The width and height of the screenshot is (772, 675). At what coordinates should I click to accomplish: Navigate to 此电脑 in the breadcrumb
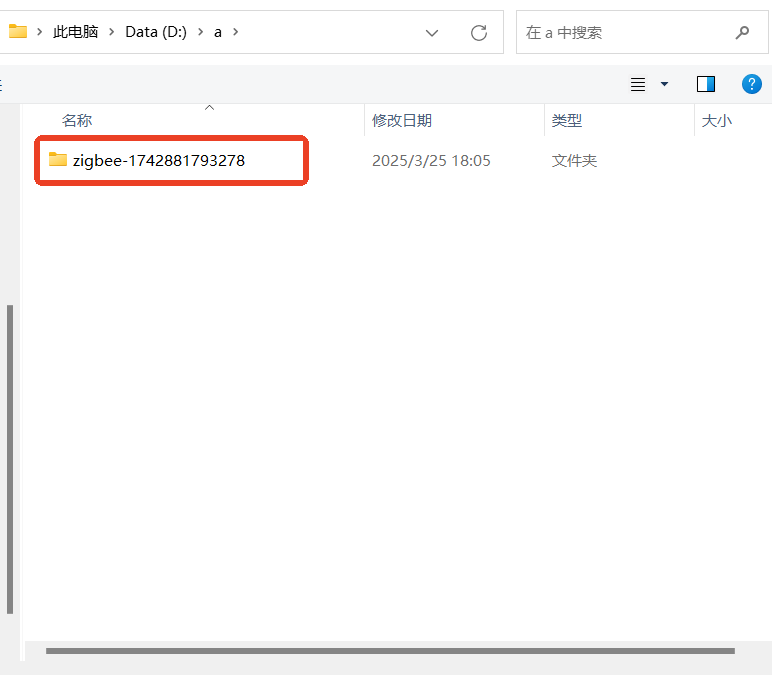pyautogui.click(x=75, y=32)
